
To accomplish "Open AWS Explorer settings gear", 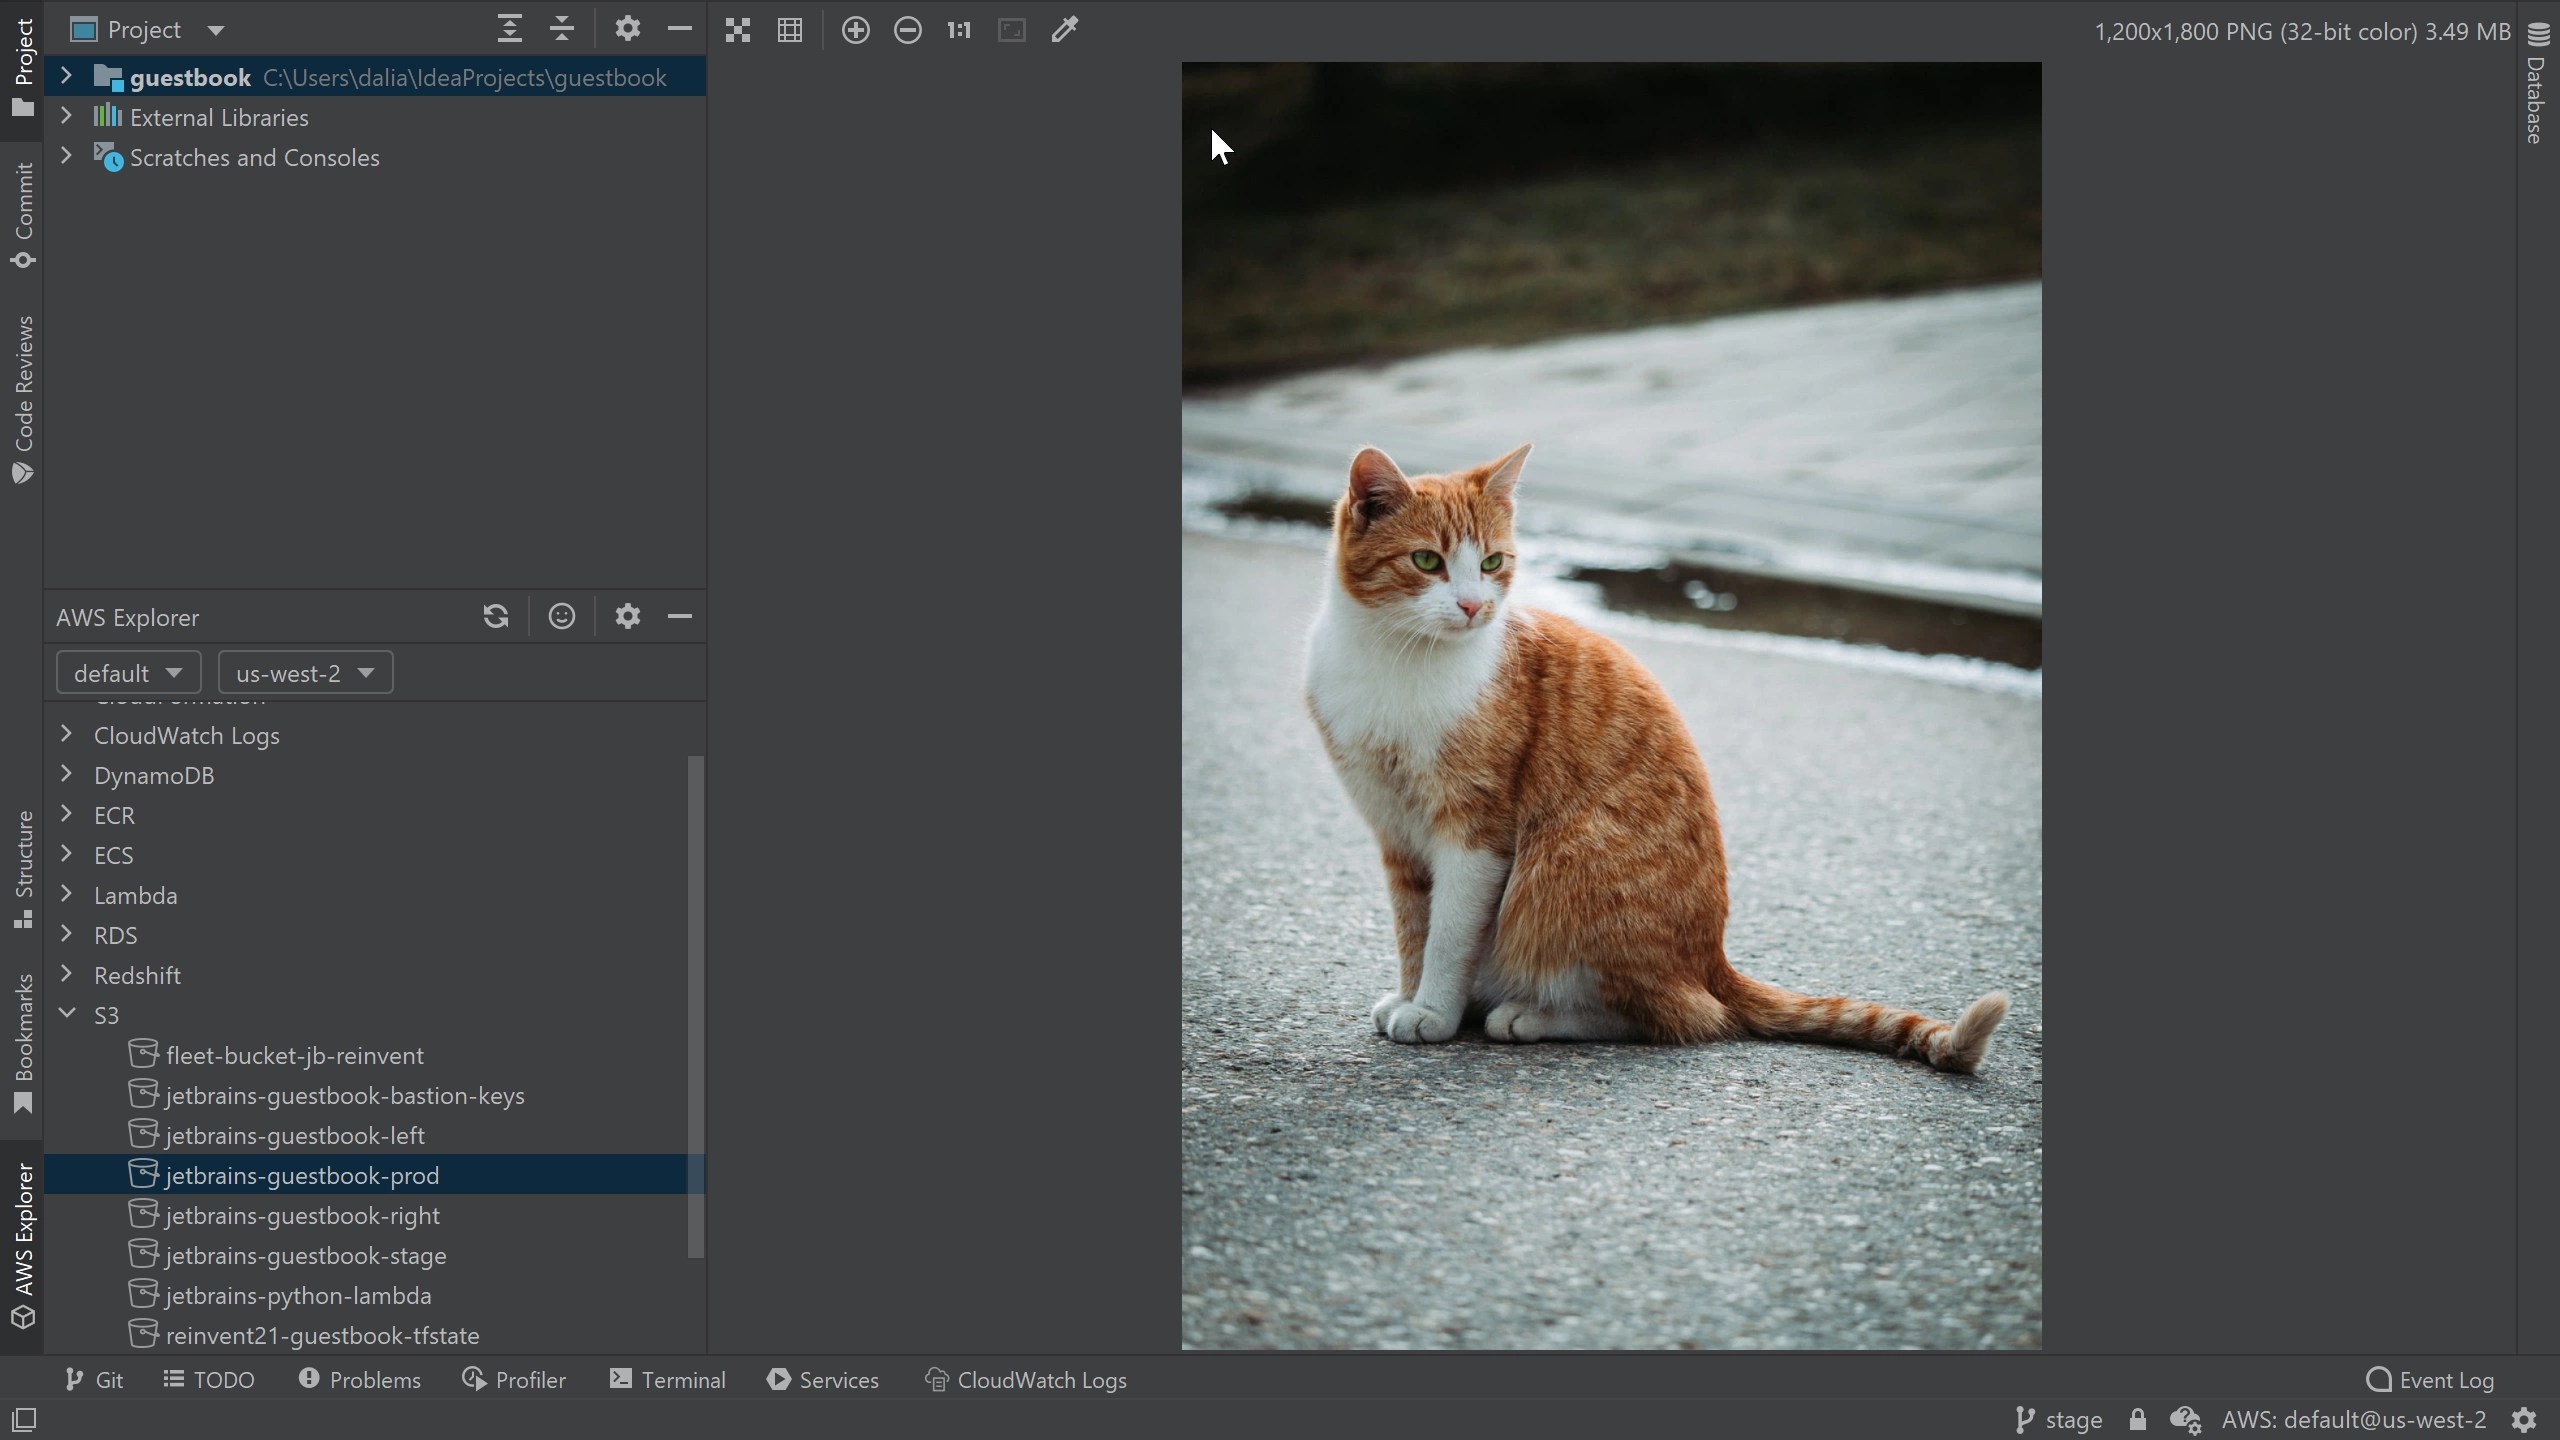I will (627, 616).
